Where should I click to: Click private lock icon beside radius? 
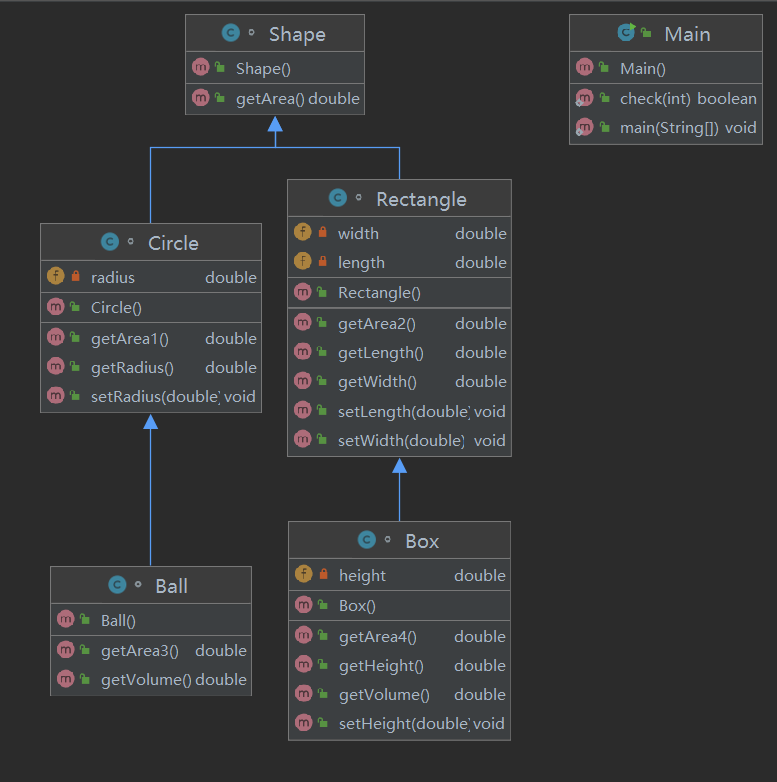(x=75, y=276)
